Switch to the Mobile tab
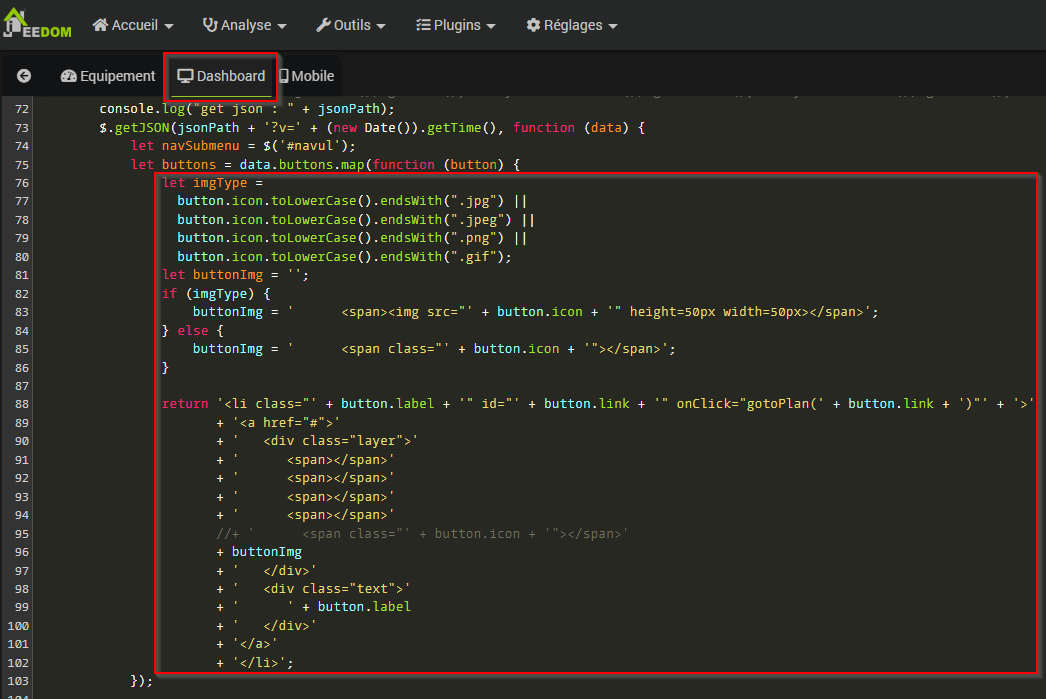The image size is (1046, 699). (312, 76)
